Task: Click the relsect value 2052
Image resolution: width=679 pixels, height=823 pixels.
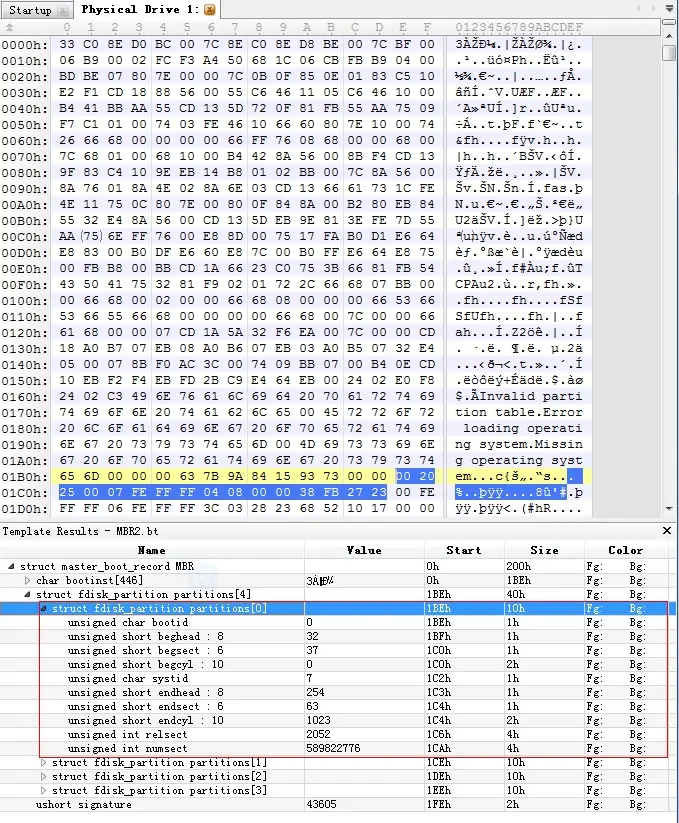Action: 318,734
